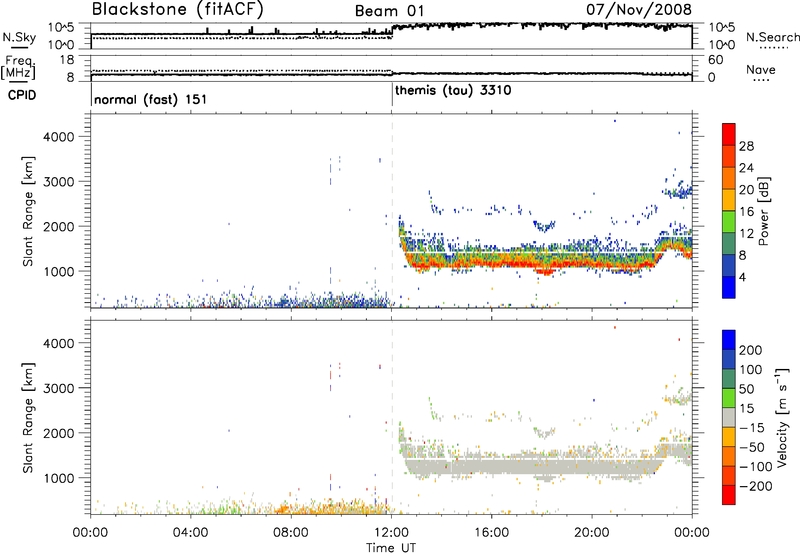Click the '1000' tick of velocity panel range axis
Screen dimensions: 800x554
tap(58, 478)
